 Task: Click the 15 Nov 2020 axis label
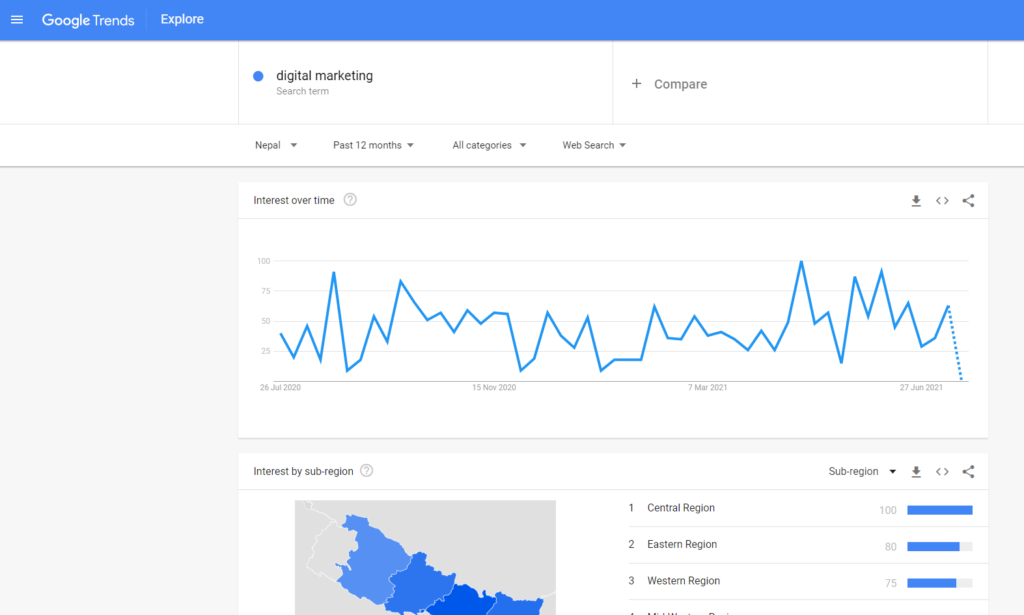494,388
